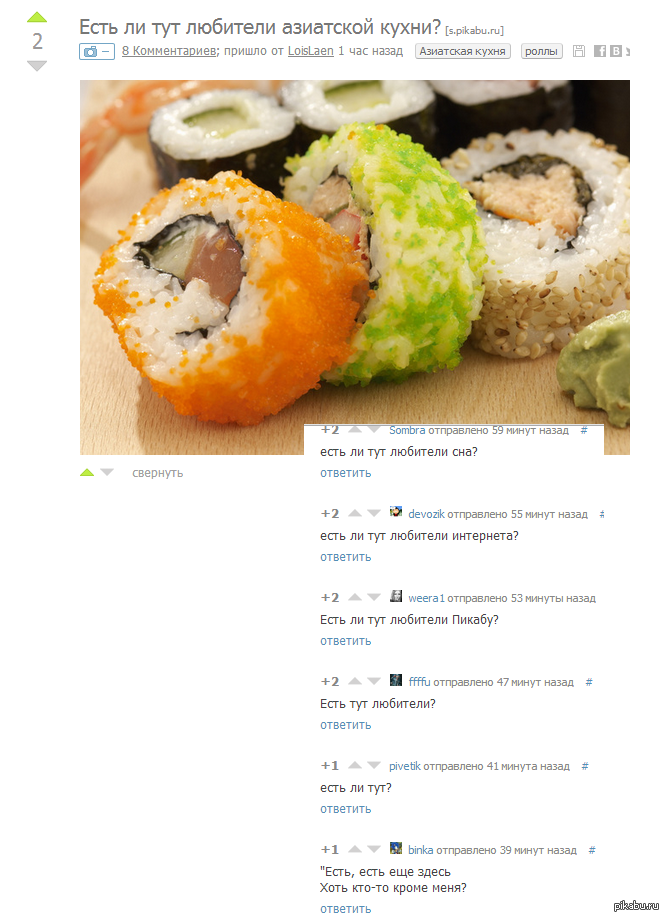This screenshot has height=917, width=664.
Task: Upvote the post with the green arrow
Action: pyautogui.click(x=37, y=17)
